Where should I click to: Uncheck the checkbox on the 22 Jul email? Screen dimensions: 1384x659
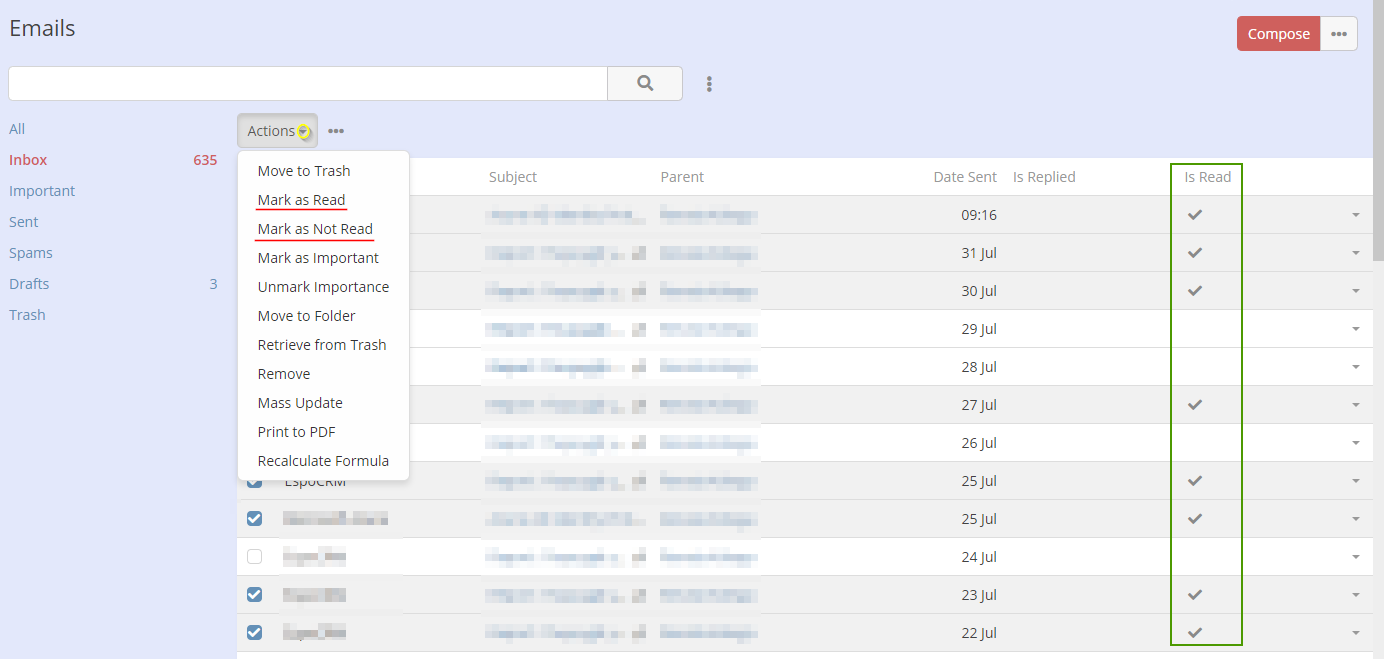point(255,633)
